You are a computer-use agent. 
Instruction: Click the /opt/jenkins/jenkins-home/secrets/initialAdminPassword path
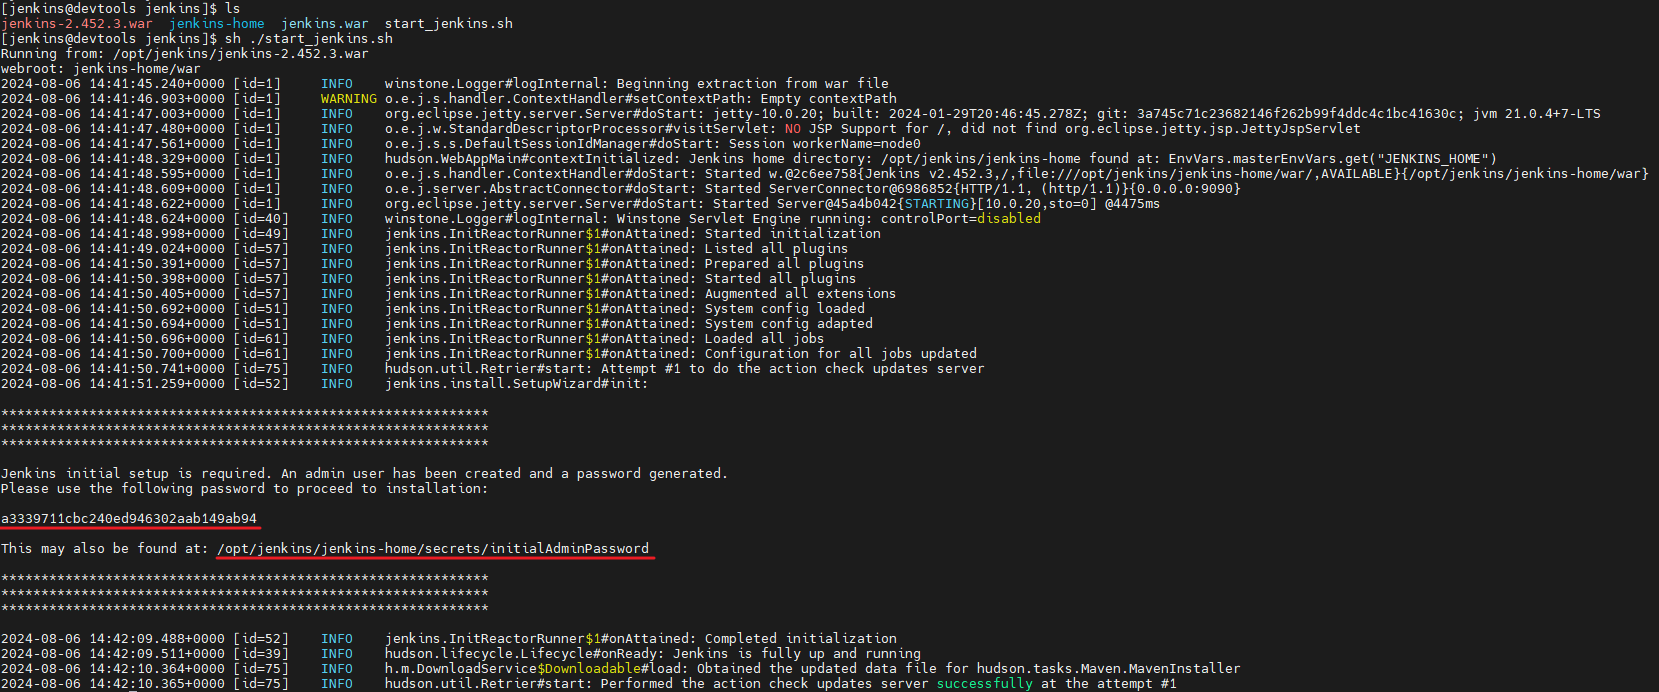coord(433,548)
